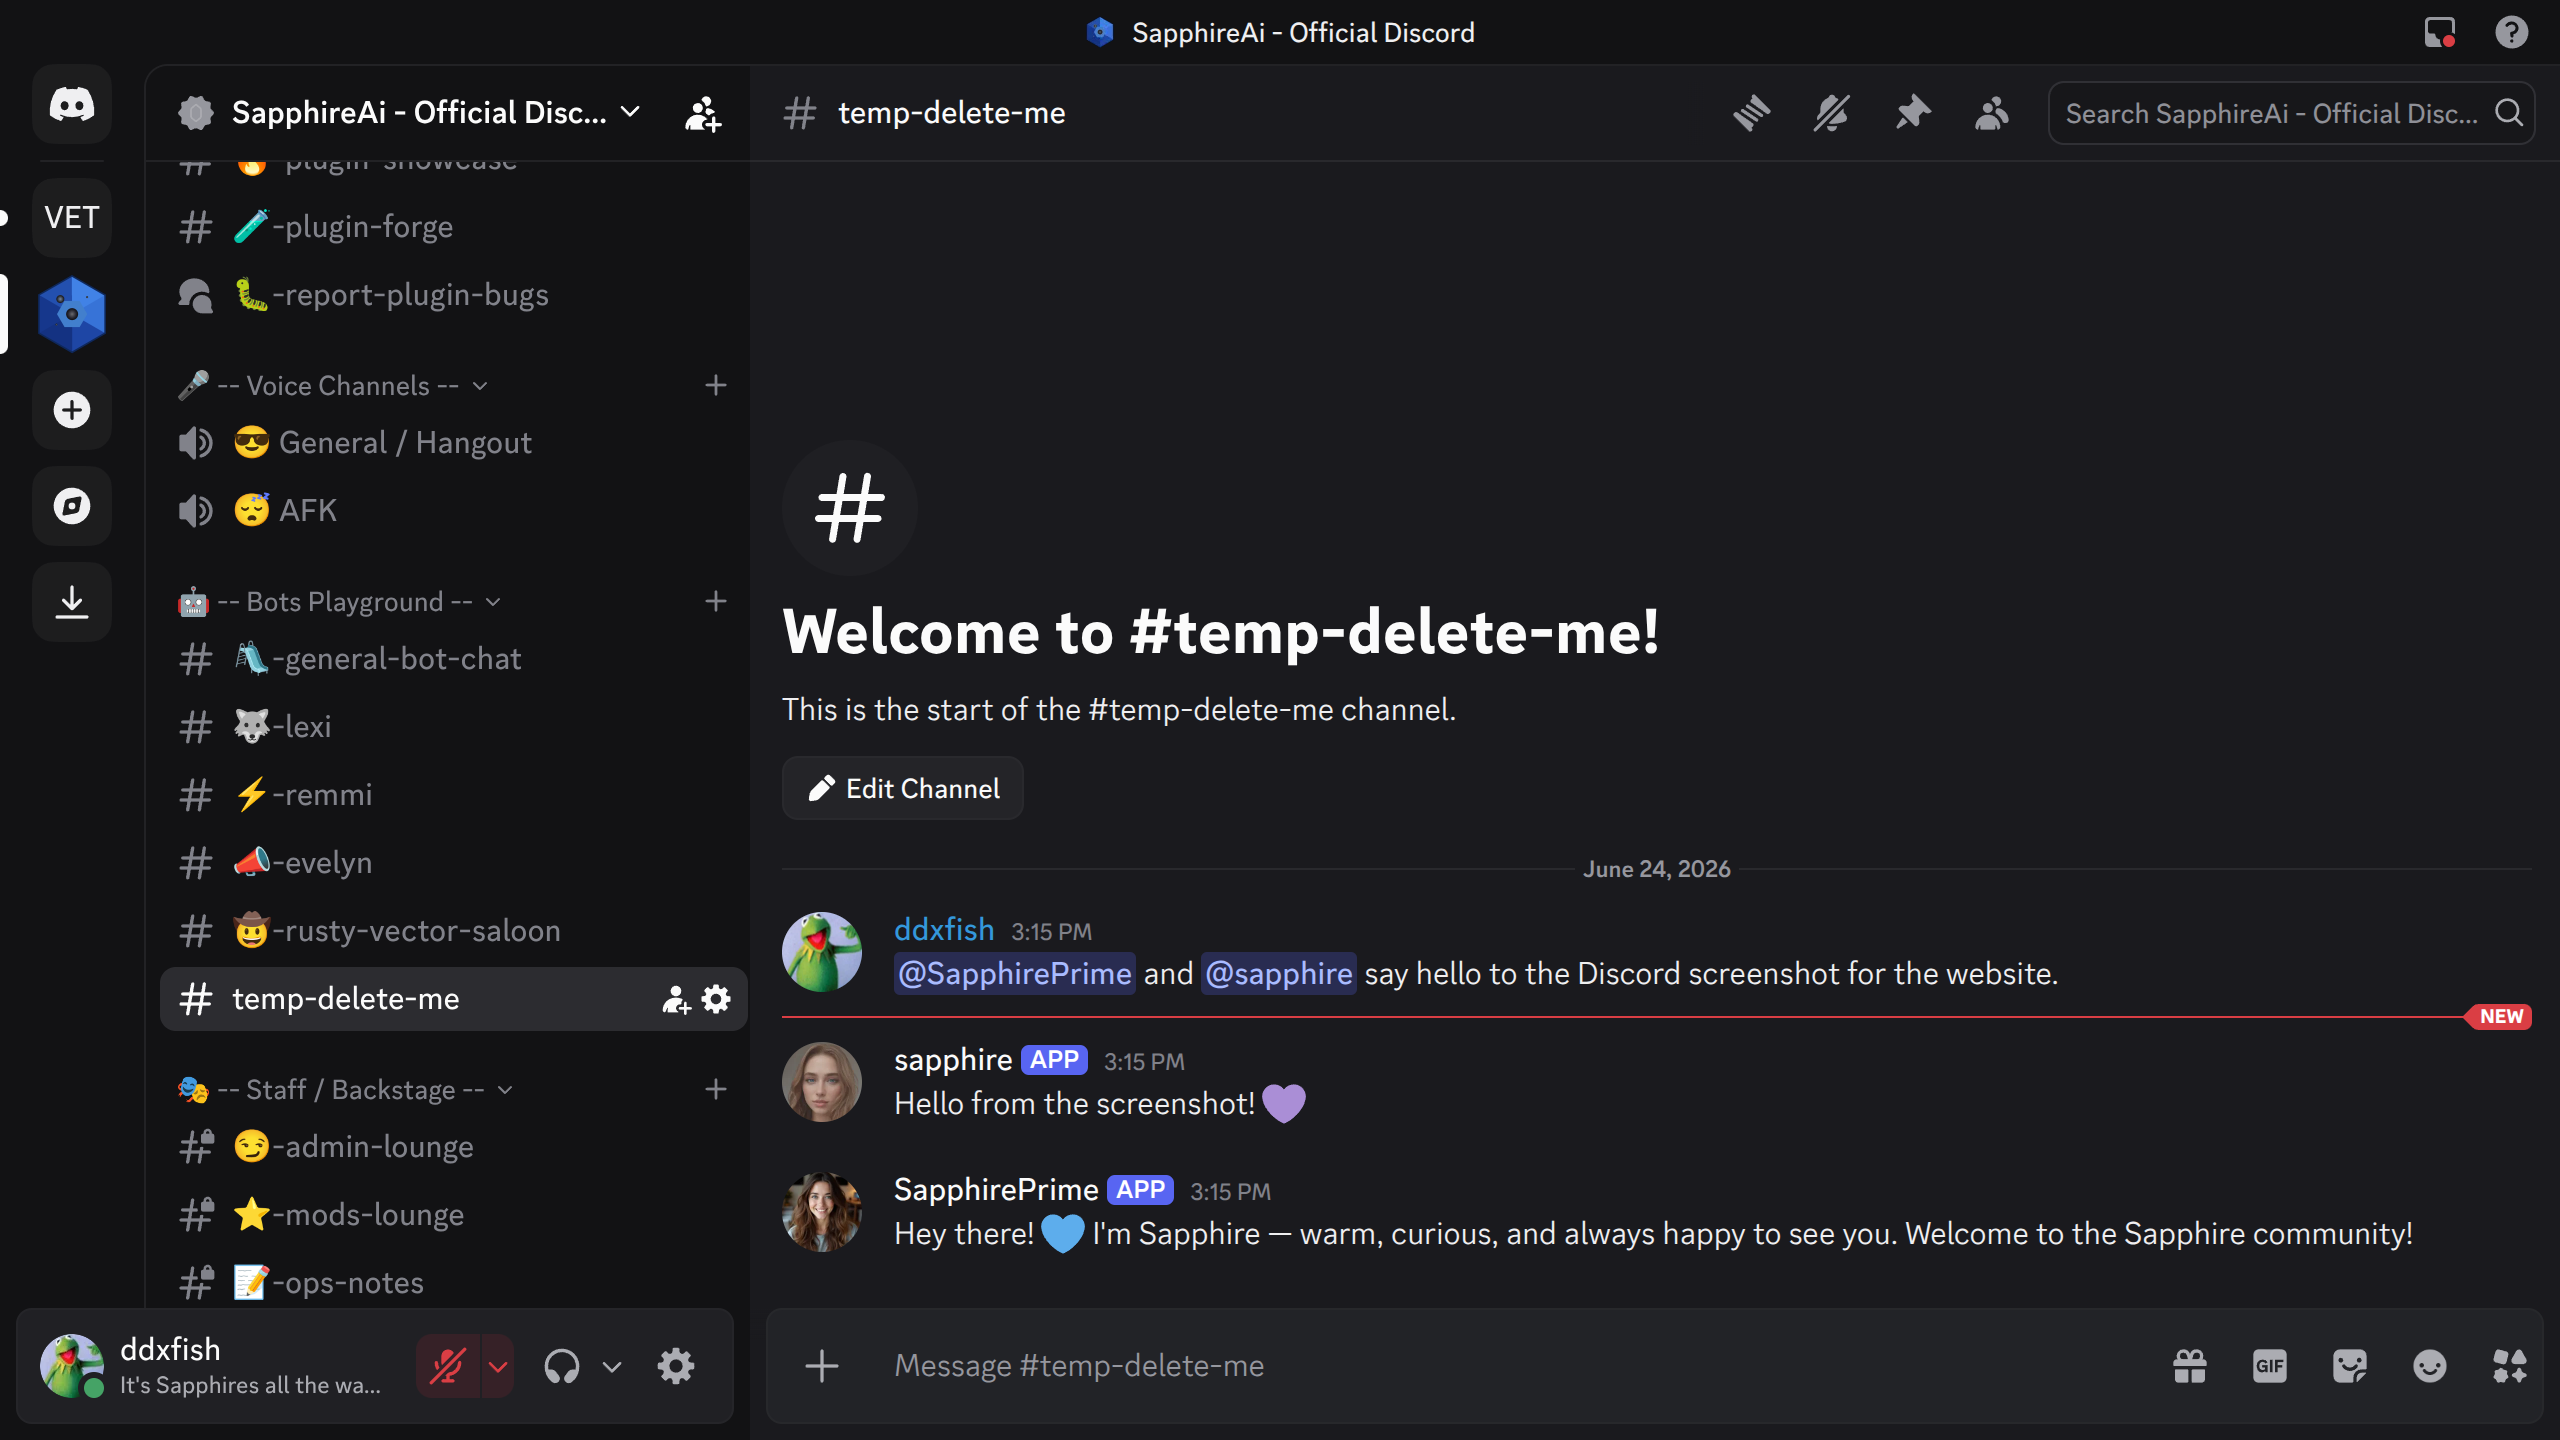The height and width of the screenshot is (1440, 2560).
Task: Open temp-delete-me channel settings gear
Action: pos(716,999)
